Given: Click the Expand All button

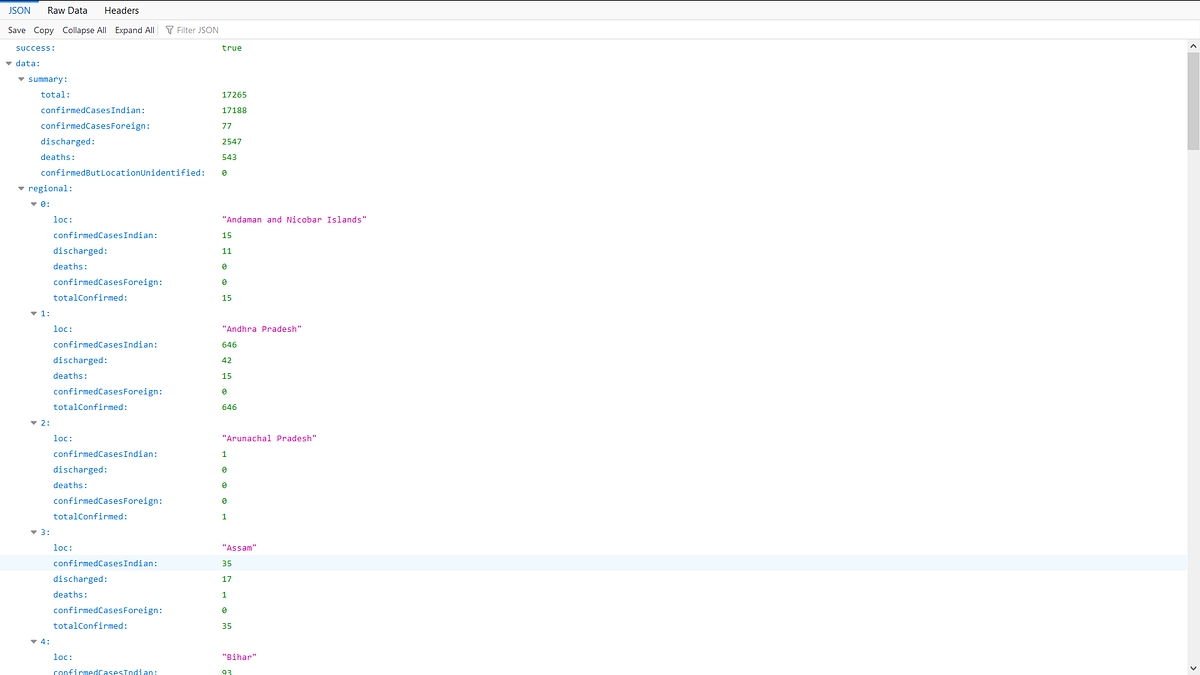Looking at the screenshot, I should 134,29.
